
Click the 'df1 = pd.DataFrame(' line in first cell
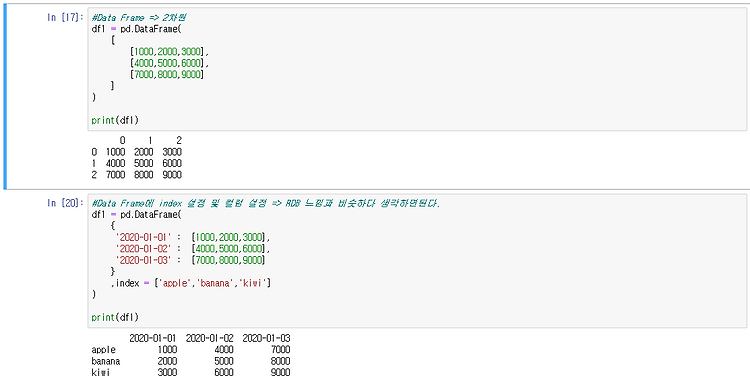(x=136, y=29)
